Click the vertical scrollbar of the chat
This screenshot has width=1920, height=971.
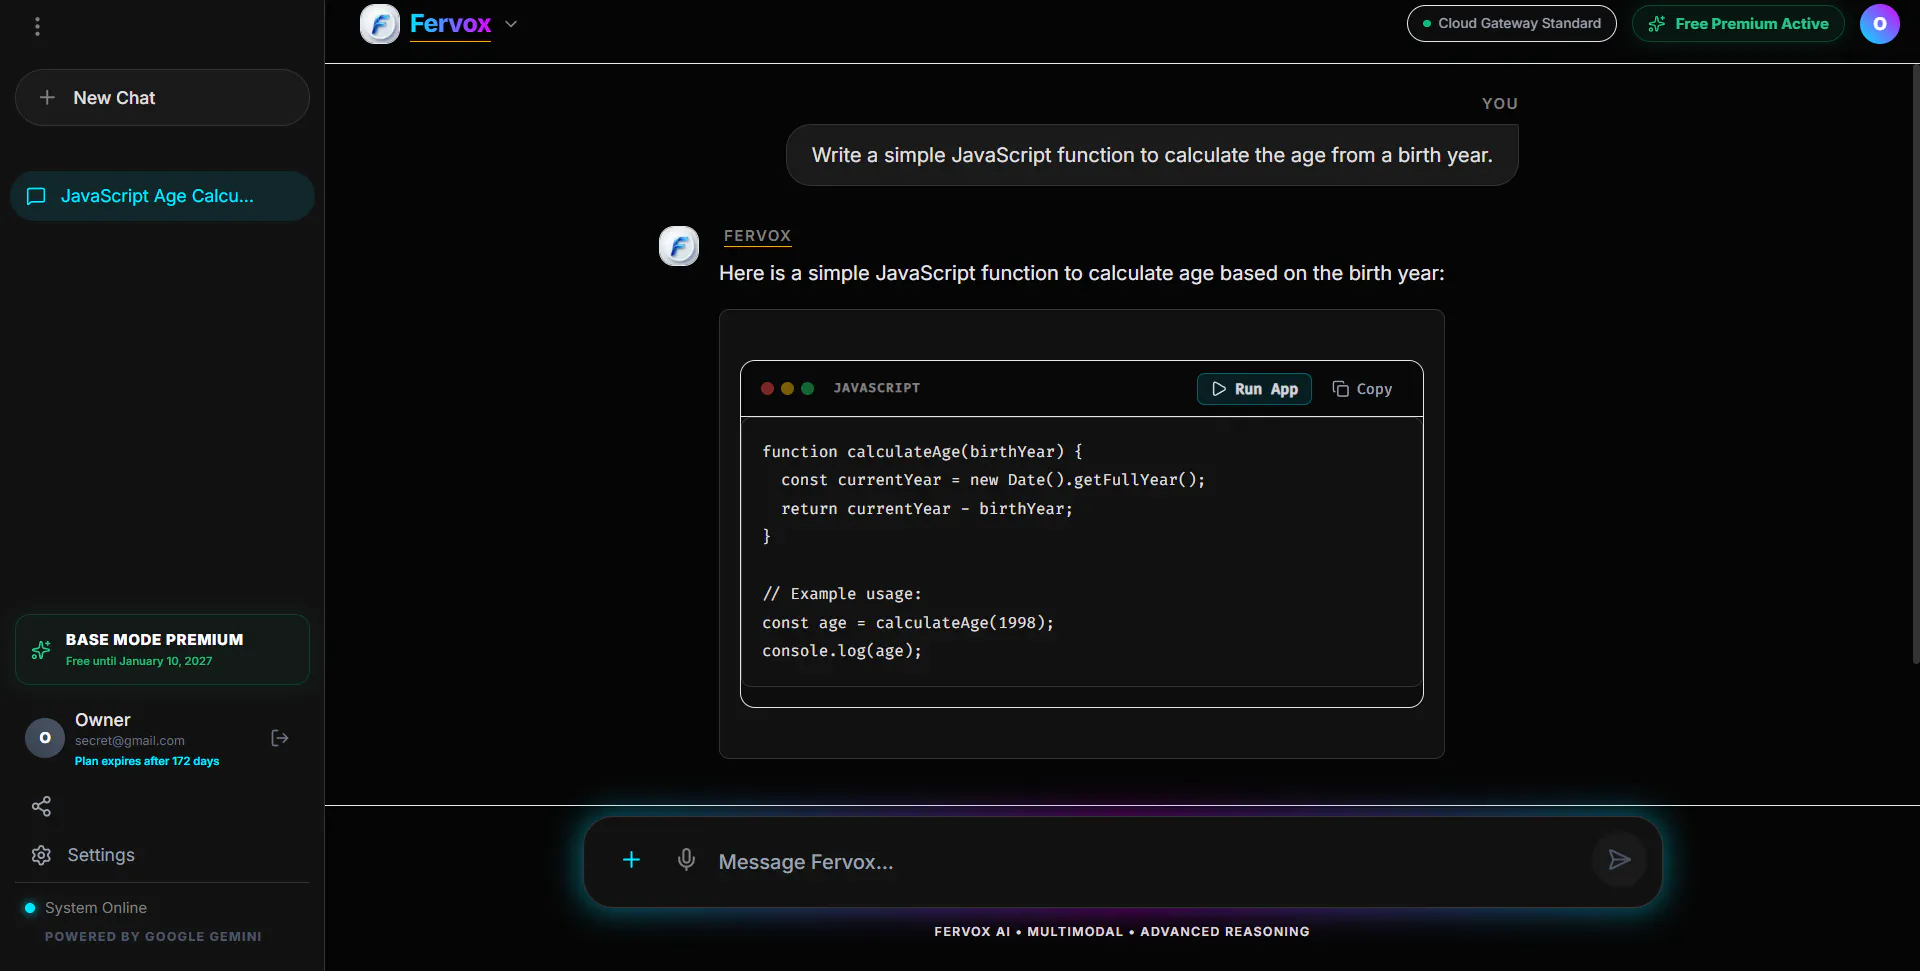point(1915,364)
